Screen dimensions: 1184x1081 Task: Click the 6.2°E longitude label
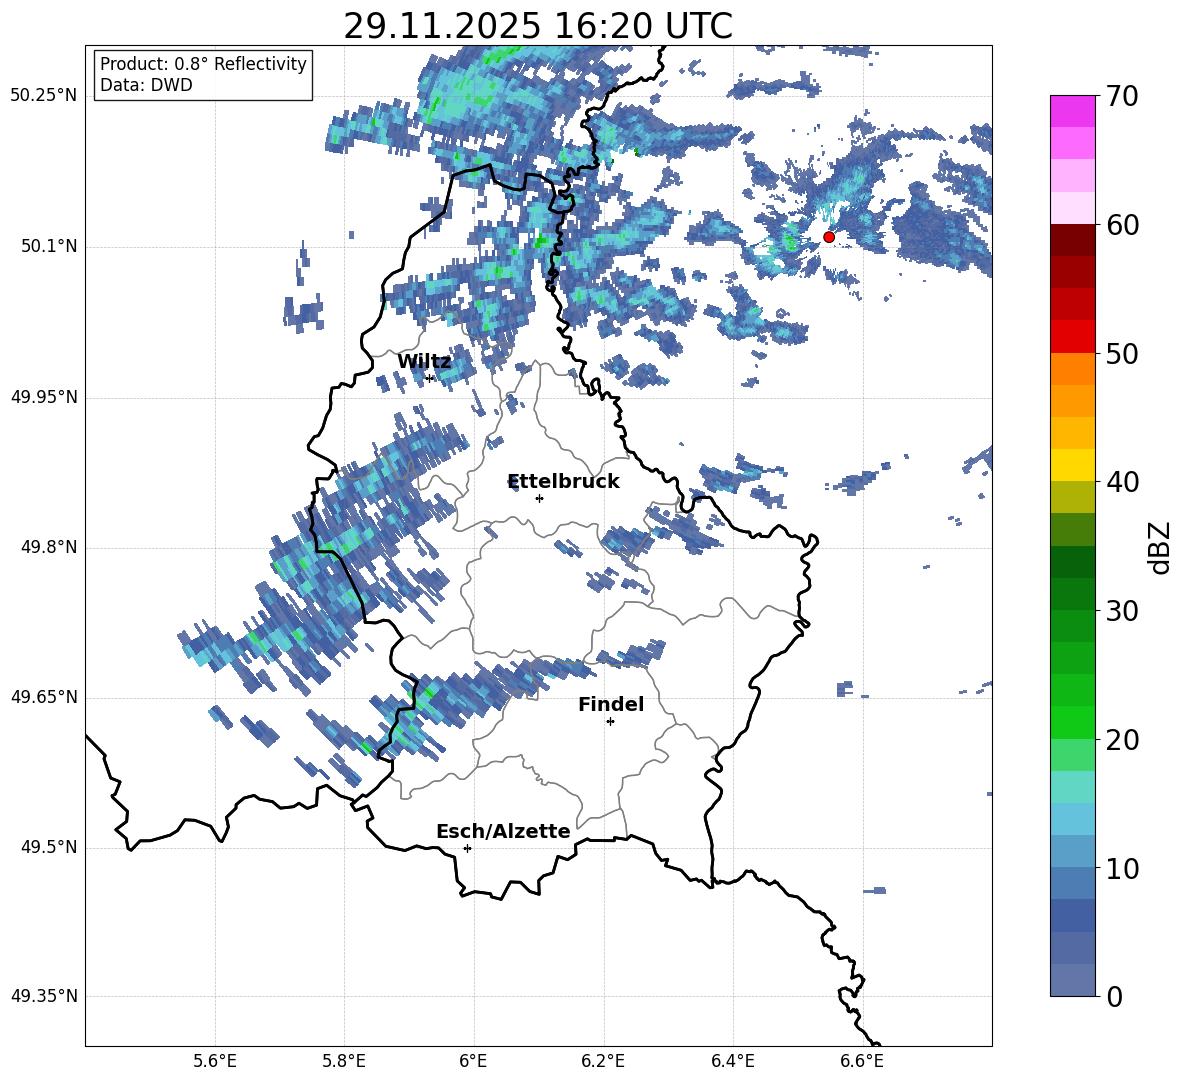(x=603, y=1061)
